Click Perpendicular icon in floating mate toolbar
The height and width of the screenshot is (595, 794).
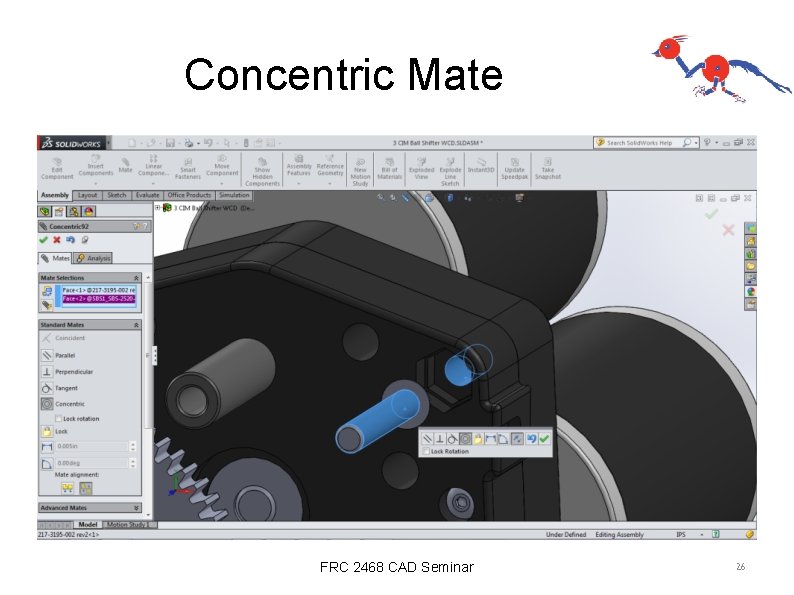click(x=440, y=439)
